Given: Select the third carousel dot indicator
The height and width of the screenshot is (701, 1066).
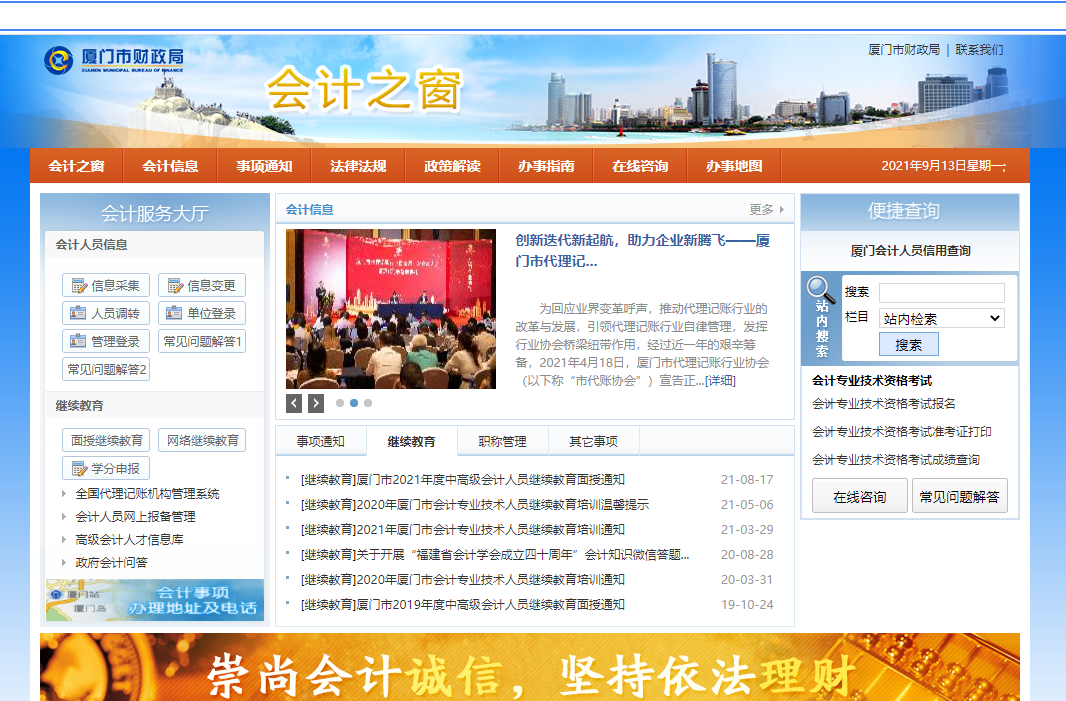Looking at the screenshot, I should pos(368,403).
